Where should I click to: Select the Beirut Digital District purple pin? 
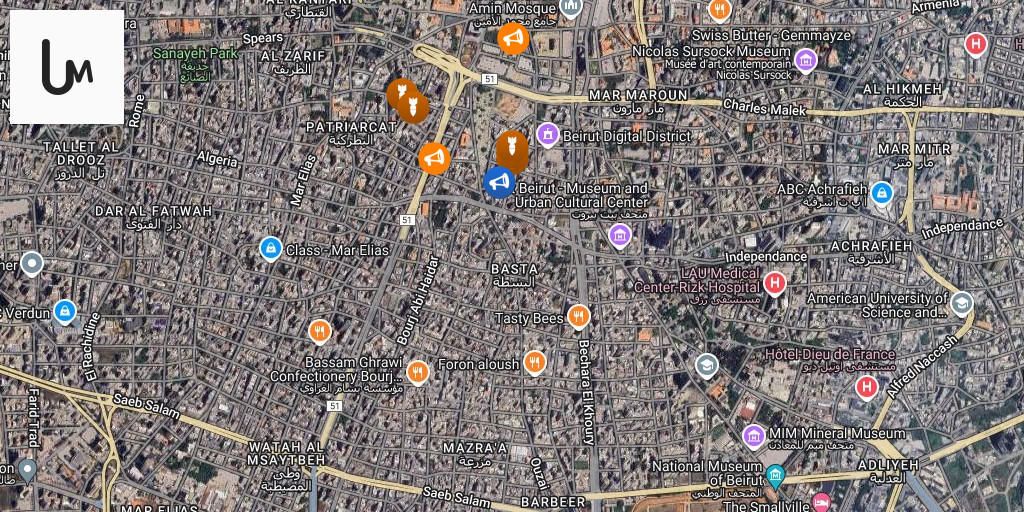coord(548,135)
